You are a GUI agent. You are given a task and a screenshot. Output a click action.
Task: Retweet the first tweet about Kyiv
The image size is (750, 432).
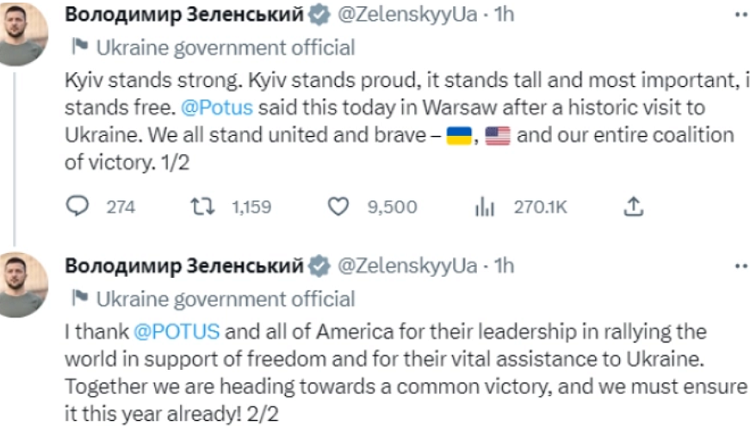[200, 207]
